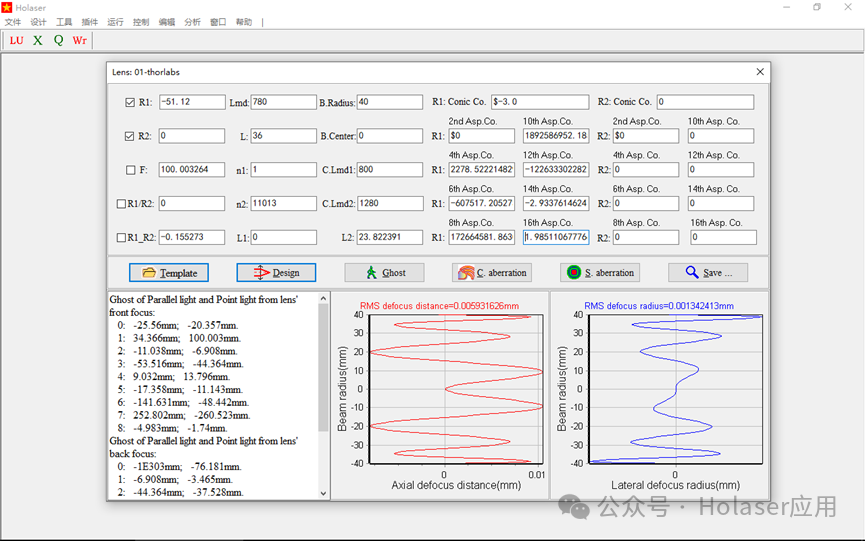Click the ghost list scrollbar down arrow
This screenshot has height=541, width=865.
click(x=323, y=494)
